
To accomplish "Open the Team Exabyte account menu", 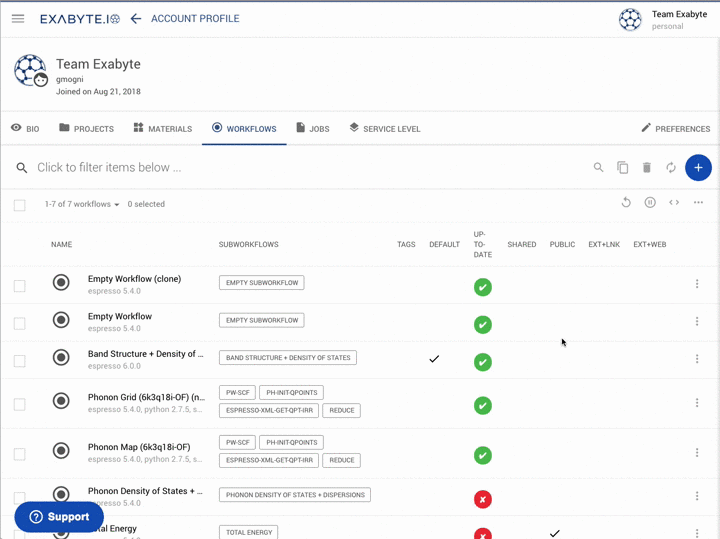I will 664,19.
